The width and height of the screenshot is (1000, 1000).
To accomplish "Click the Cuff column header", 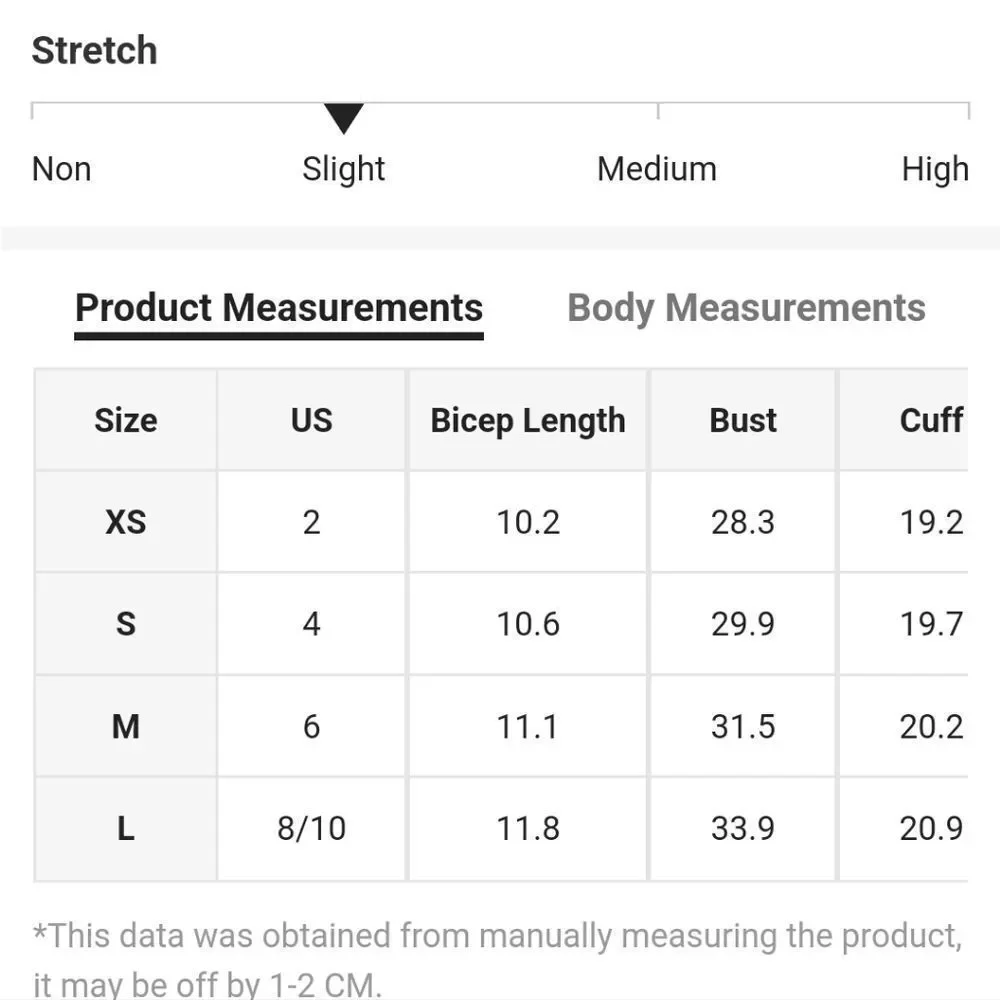I will pyautogui.click(x=930, y=420).
